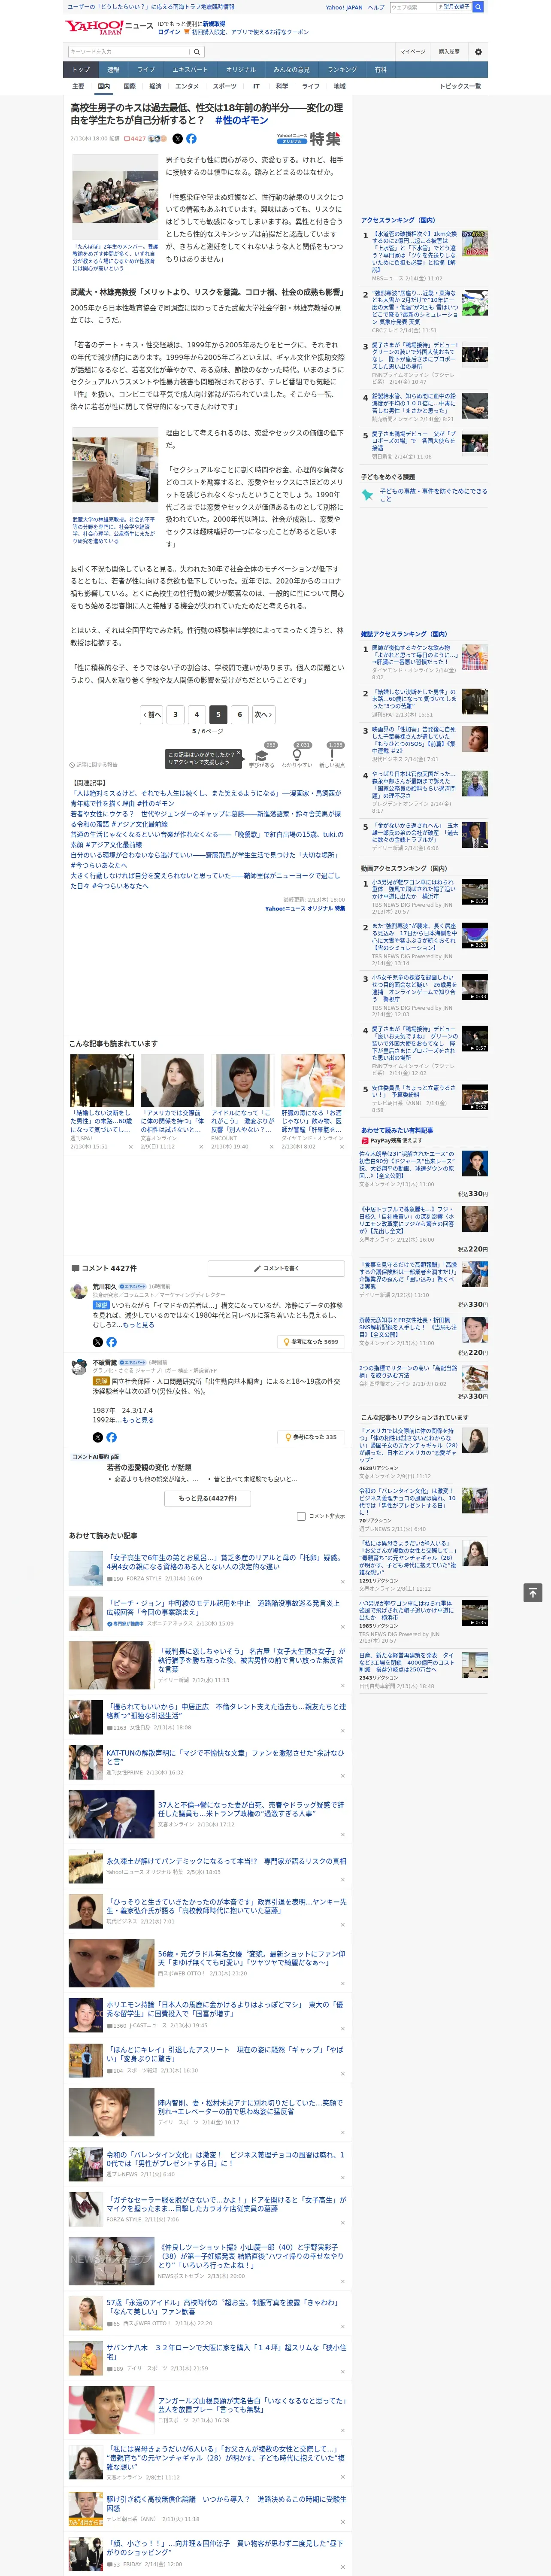Open 不破雷蔵 commenter avatar
The height and width of the screenshot is (2576, 551).
[x=78, y=1366]
